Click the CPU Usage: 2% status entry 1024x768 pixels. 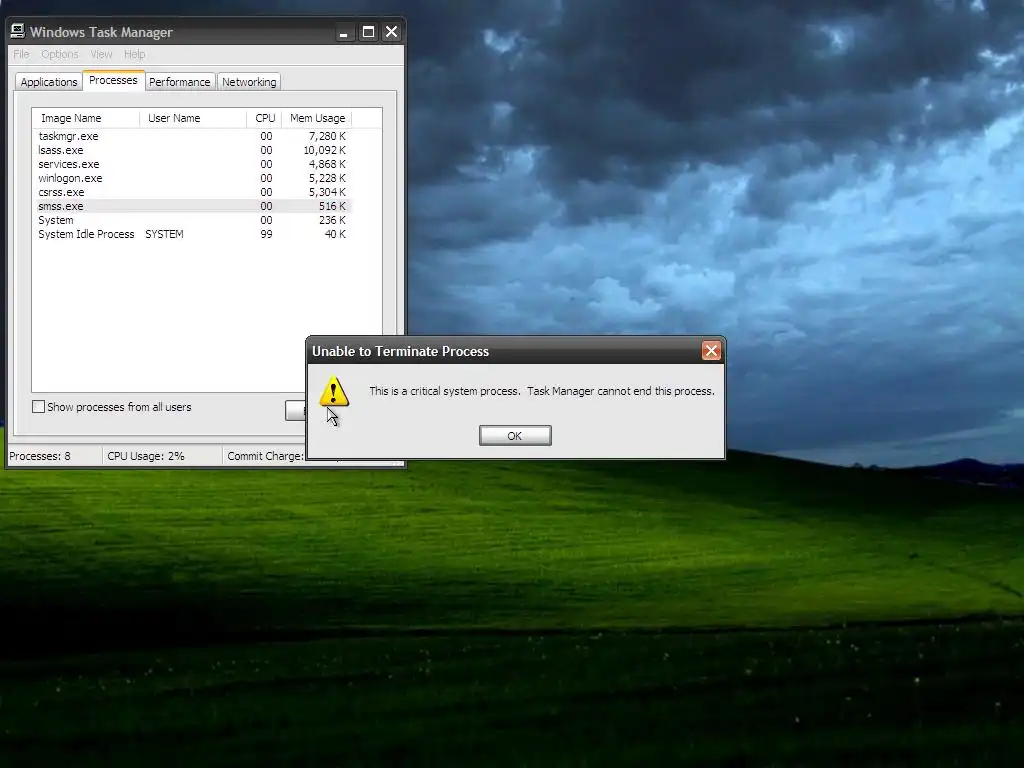click(x=146, y=456)
